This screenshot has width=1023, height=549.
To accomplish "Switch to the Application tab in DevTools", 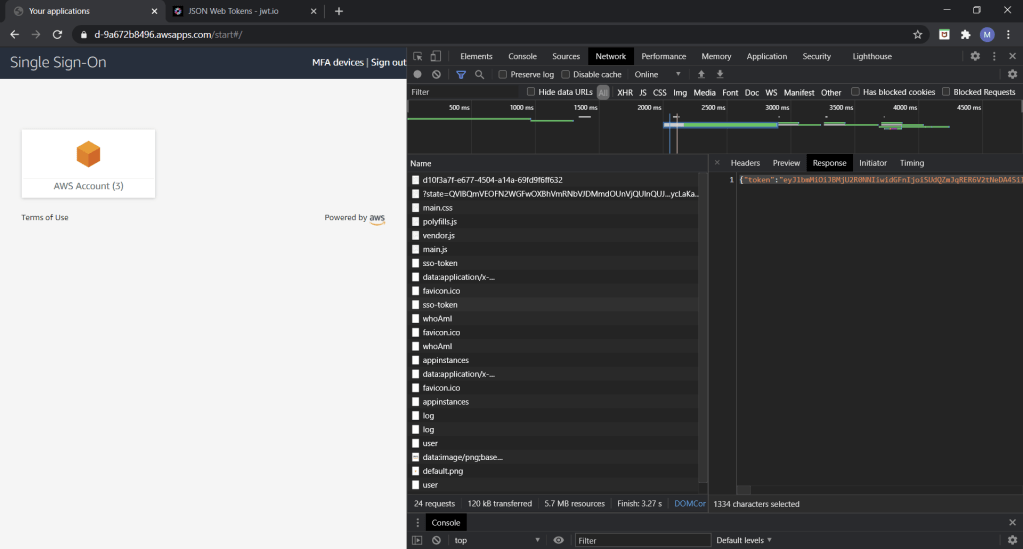I will click(766, 57).
